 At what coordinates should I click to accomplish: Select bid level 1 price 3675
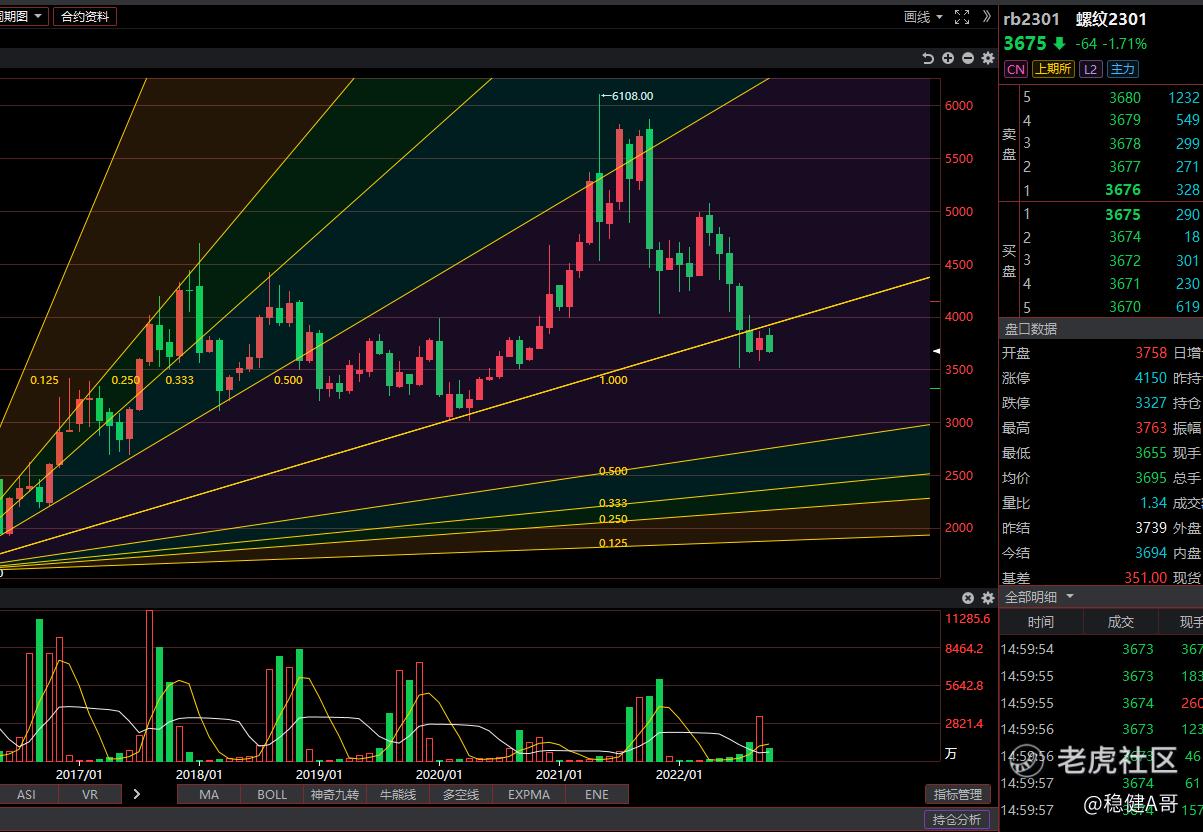tap(1123, 215)
